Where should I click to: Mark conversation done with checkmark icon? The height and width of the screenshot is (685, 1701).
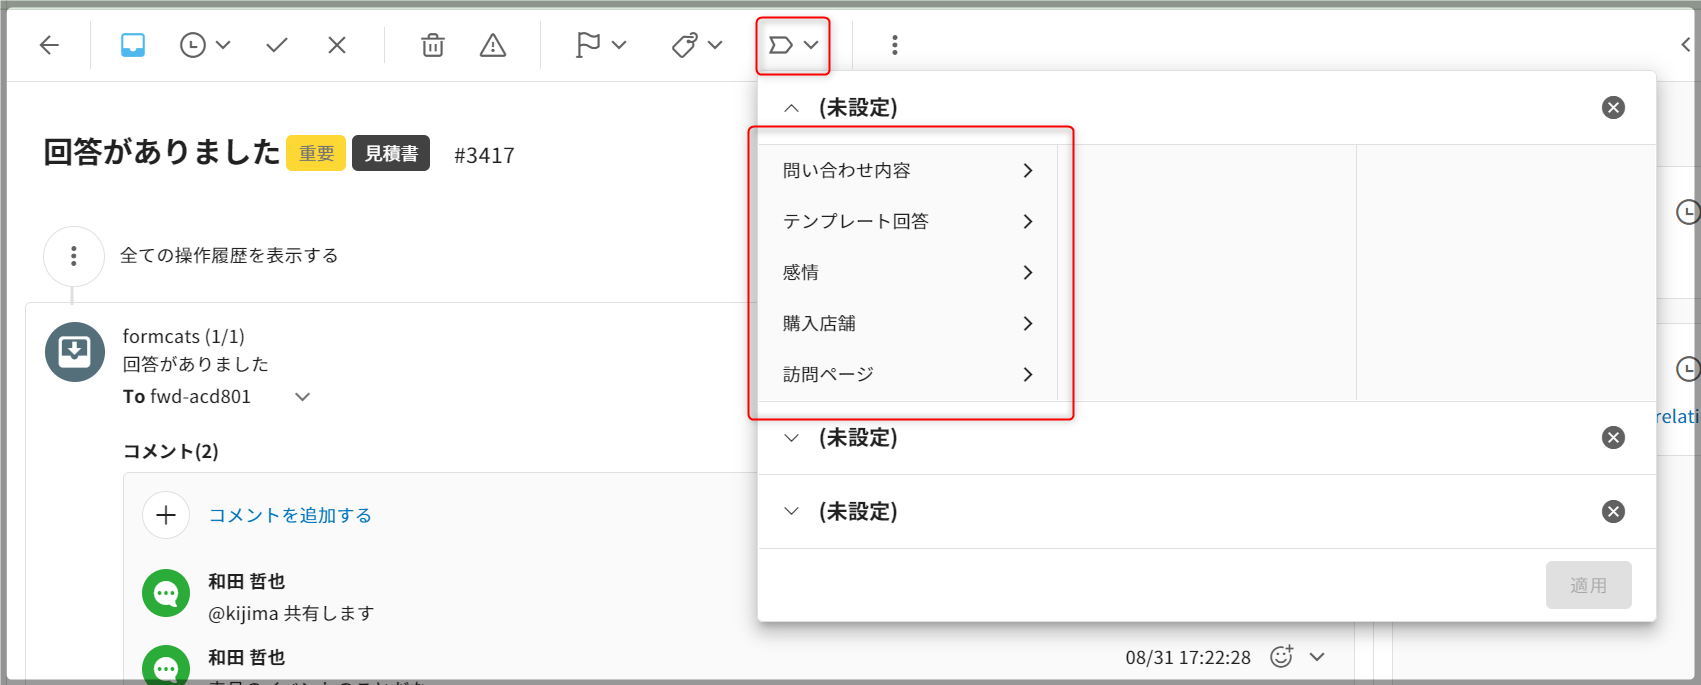click(277, 45)
